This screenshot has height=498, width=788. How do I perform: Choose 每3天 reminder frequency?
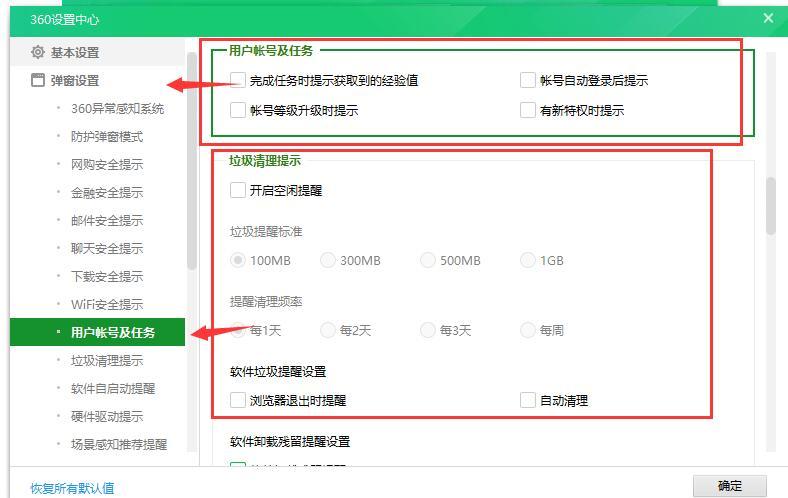pyautogui.click(x=428, y=330)
